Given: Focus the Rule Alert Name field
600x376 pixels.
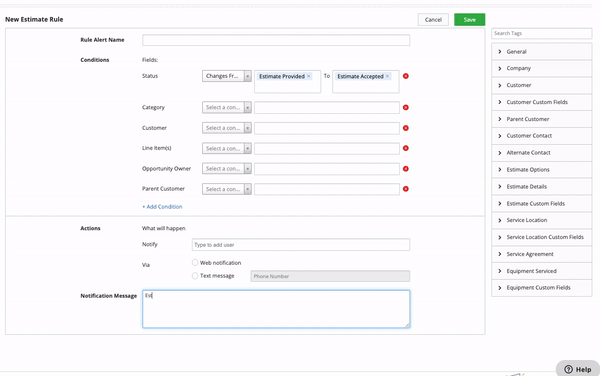Looking at the screenshot, I should 276,40.
